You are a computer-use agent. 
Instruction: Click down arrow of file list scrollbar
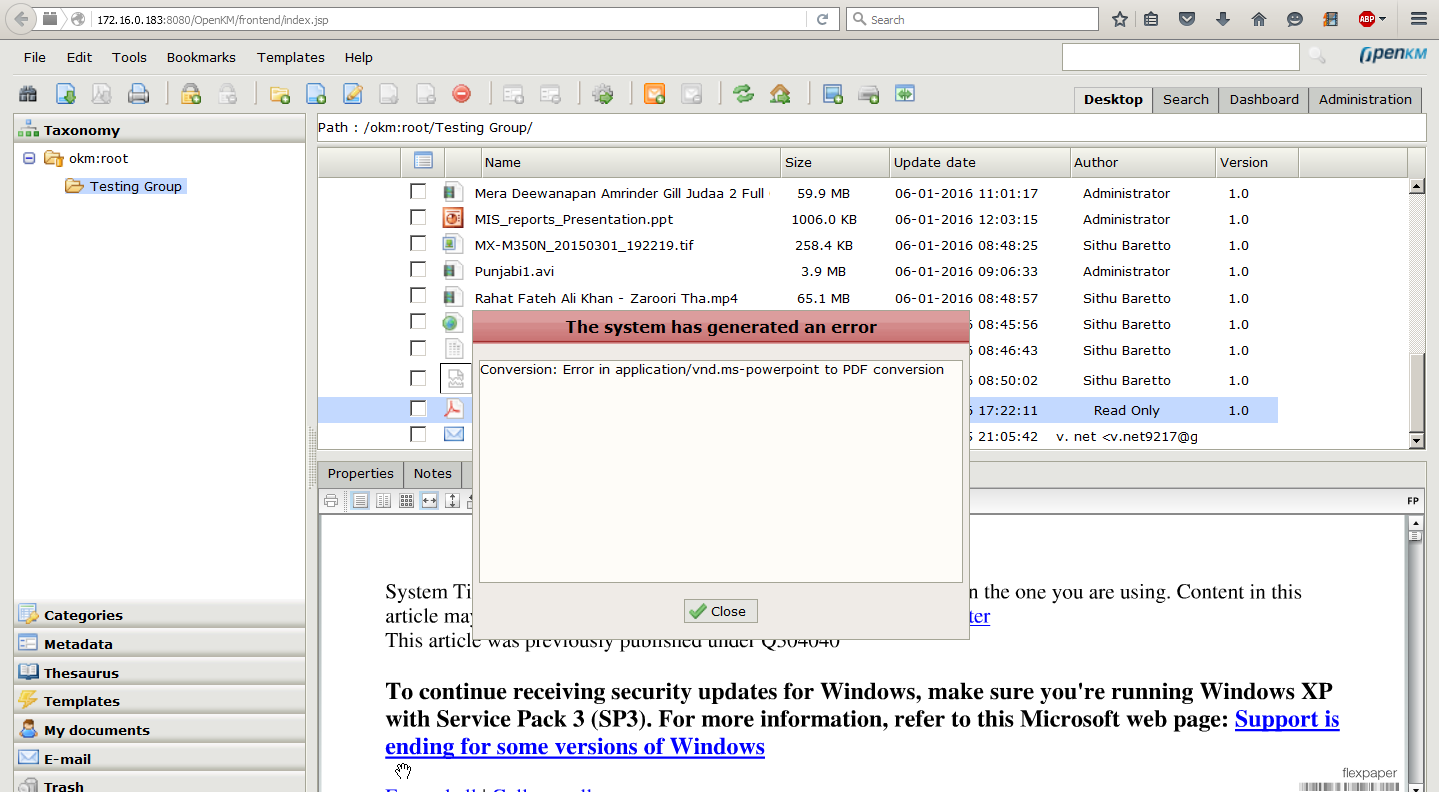coord(1416,441)
